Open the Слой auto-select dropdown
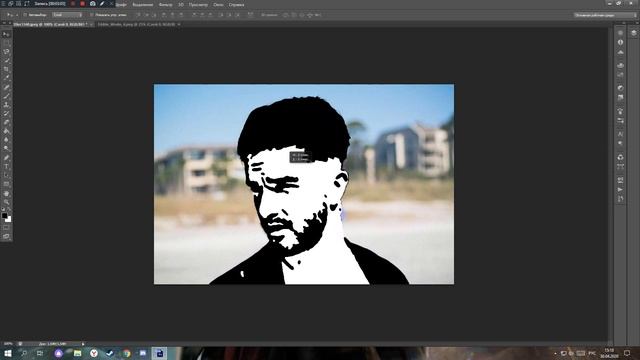The image size is (640, 360). (x=67, y=15)
